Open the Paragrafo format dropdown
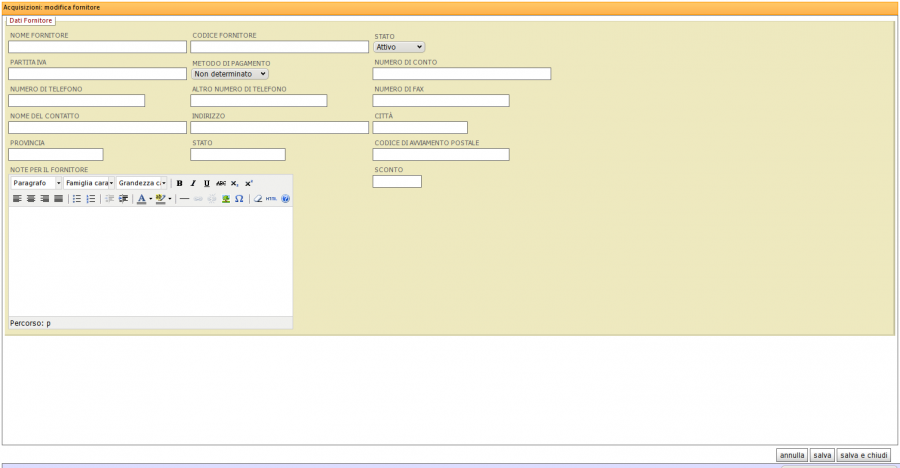The width and height of the screenshot is (900, 468). [37, 183]
